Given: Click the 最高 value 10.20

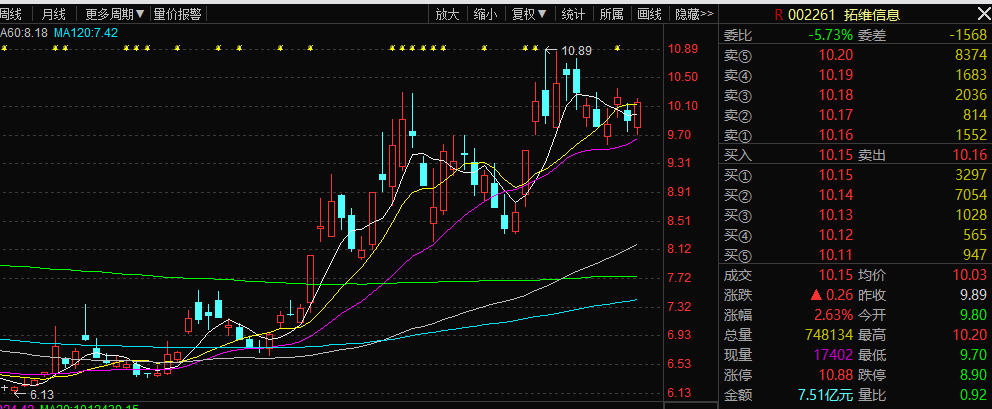Looking at the screenshot, I should [970, 334].
